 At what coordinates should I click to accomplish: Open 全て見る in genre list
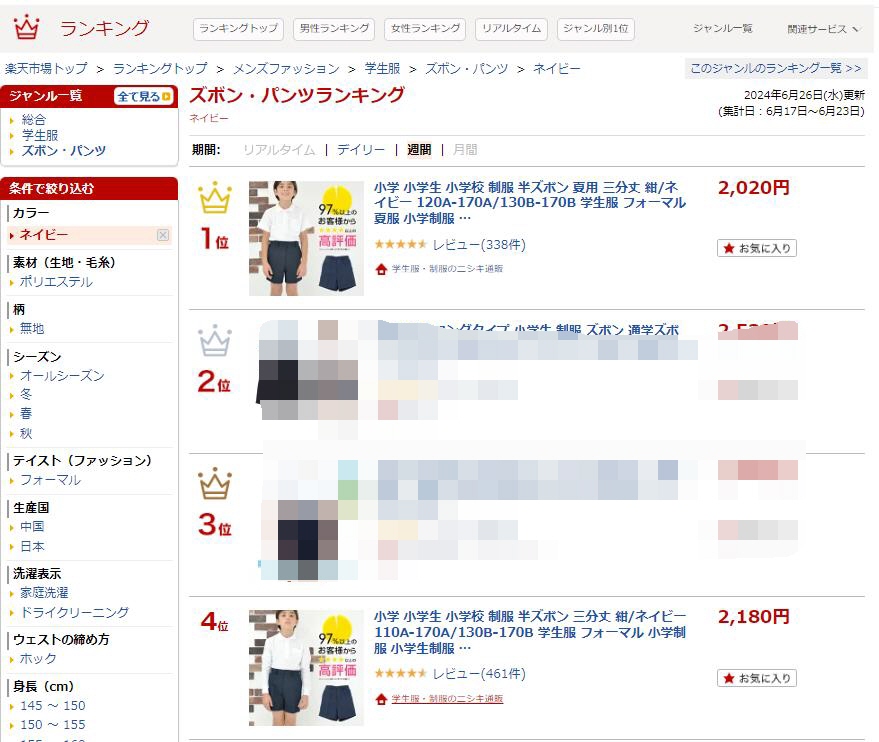click(x=144, y=96)
